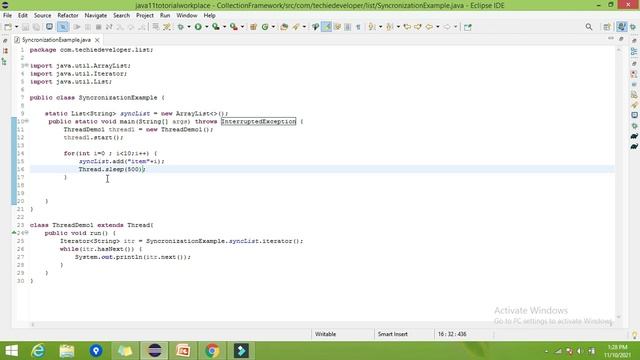Open File Explorer from the taskbar
Image resolution: width=640 pixels, height=360 pixels.
67,351
